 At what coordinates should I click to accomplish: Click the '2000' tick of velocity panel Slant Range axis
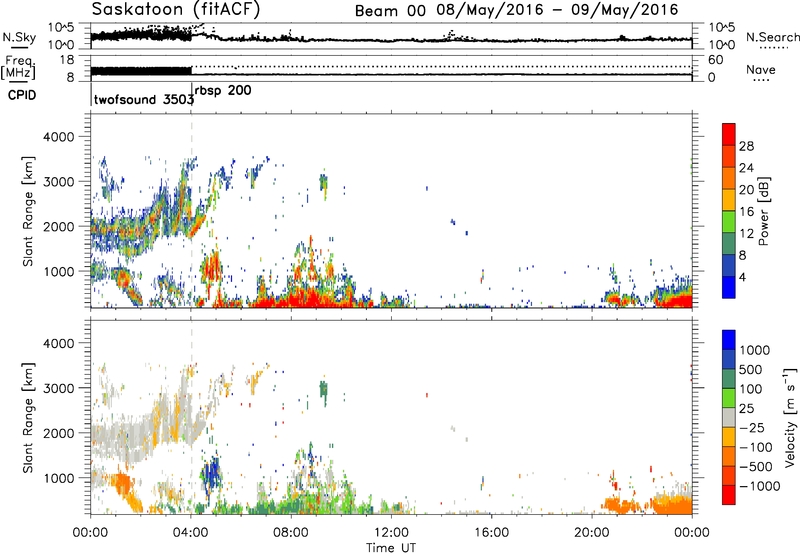(x=58, y=433)
